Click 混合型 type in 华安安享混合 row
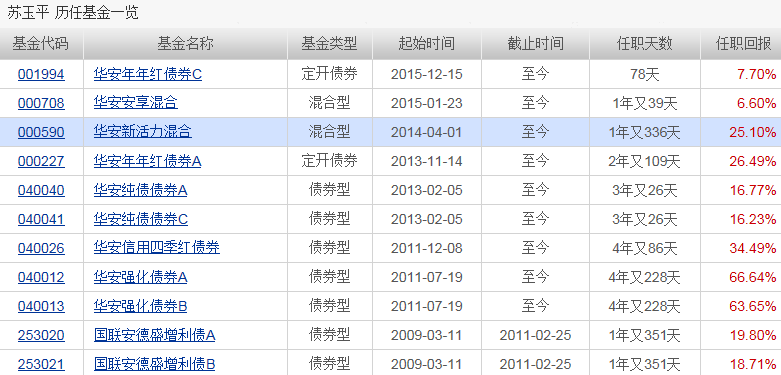781x375 pixels. [329, 103]
